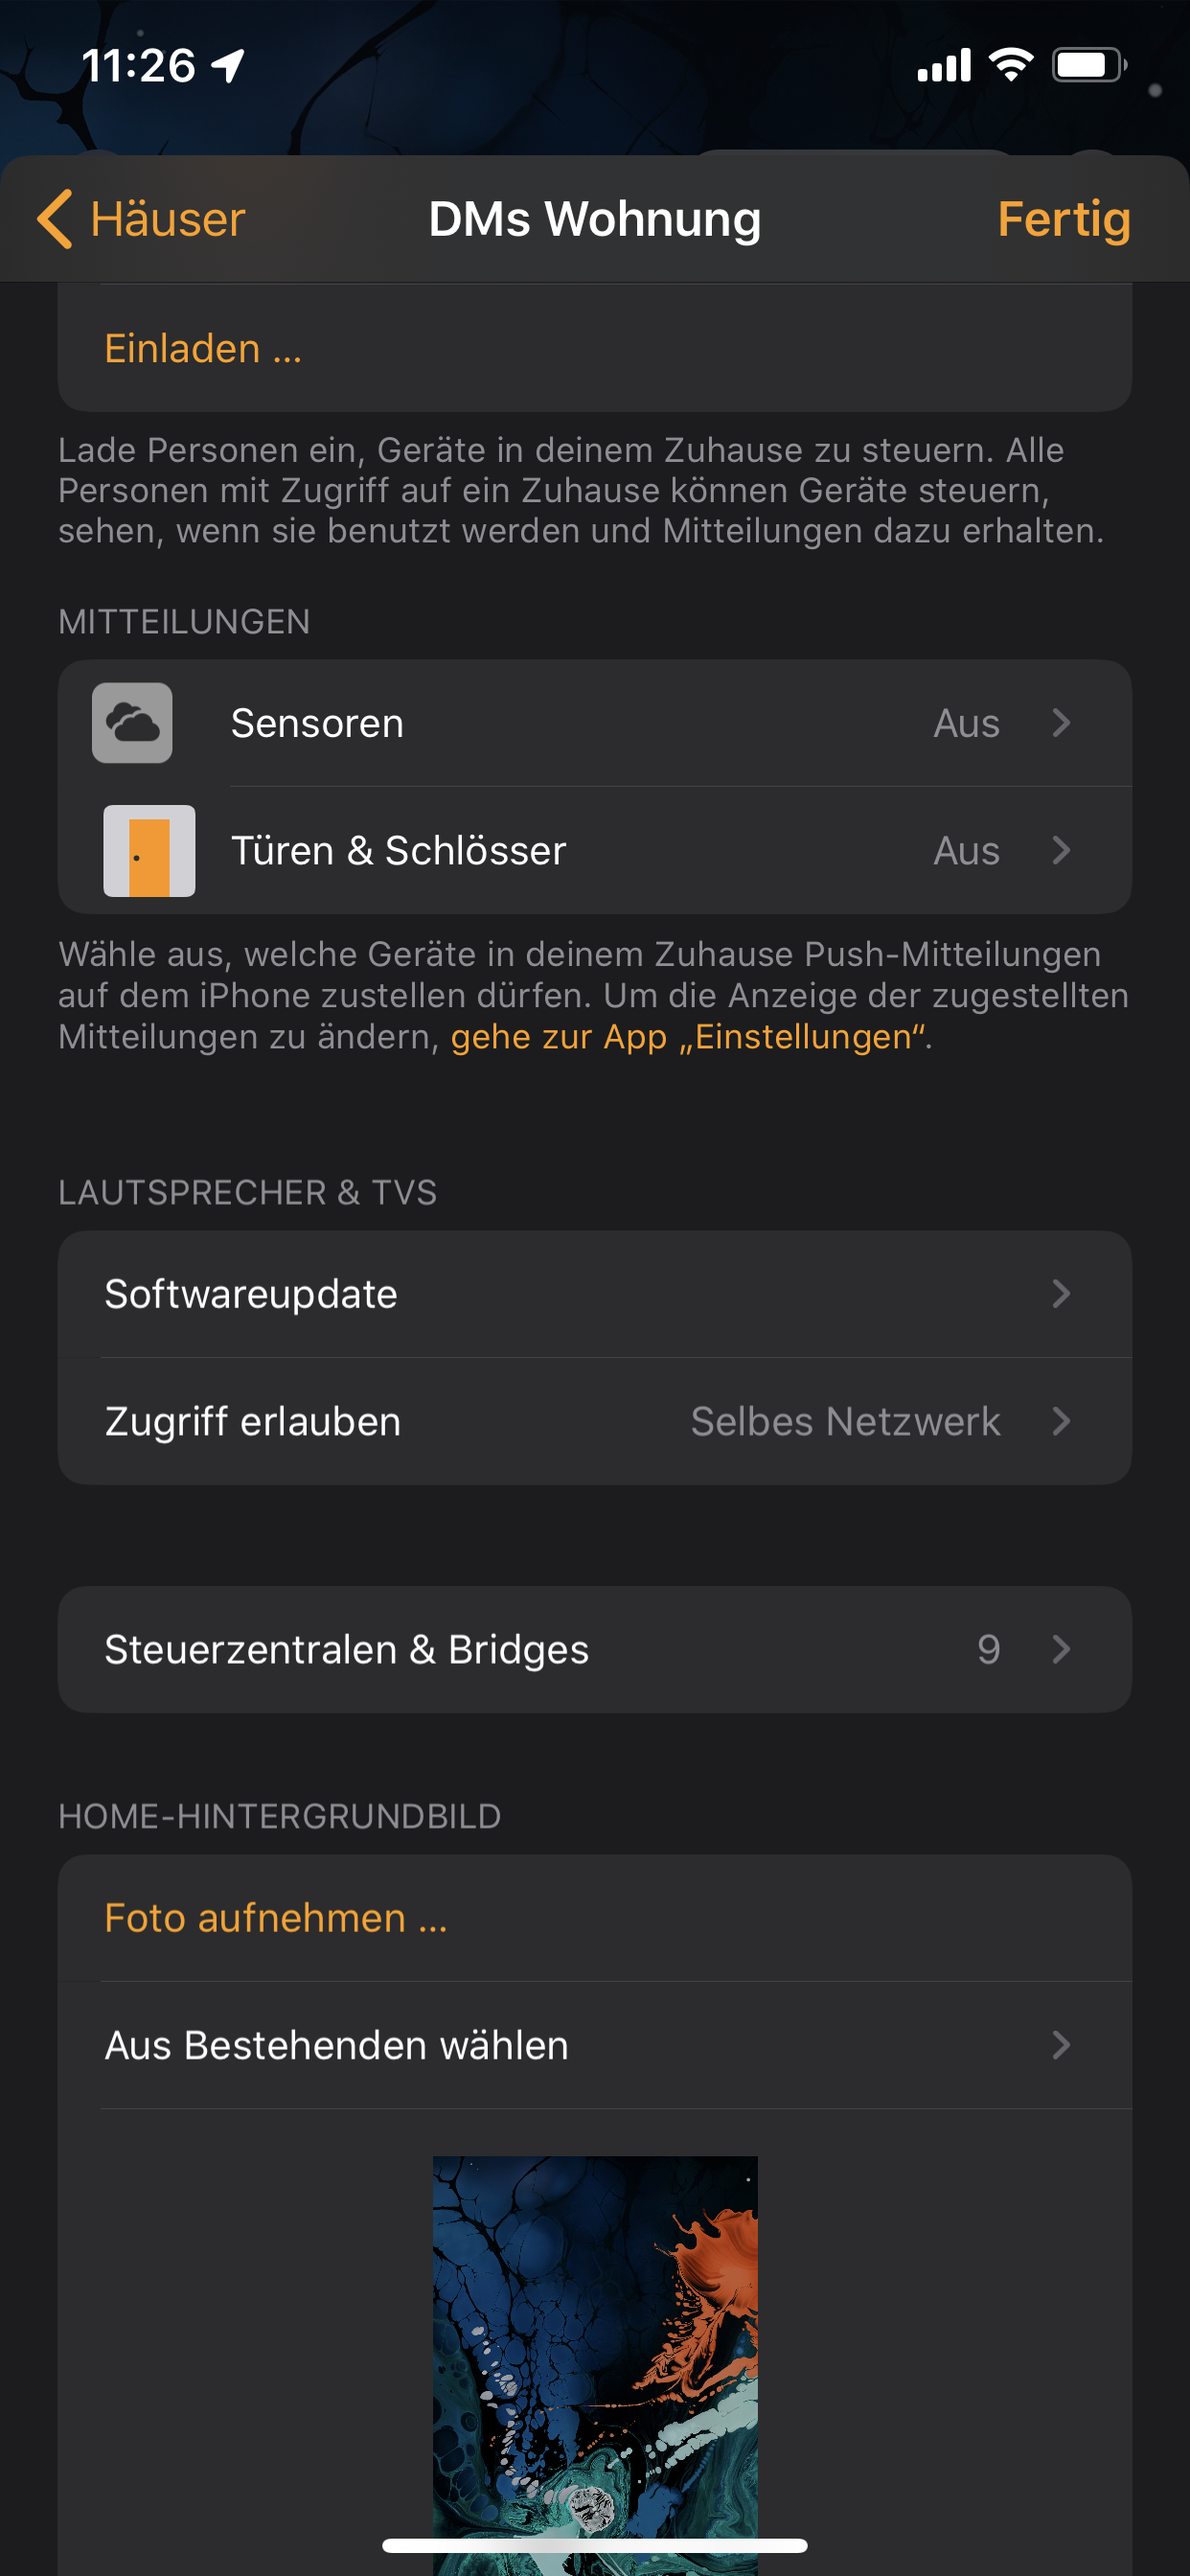Viewport: 1190px width, 2576px height.
Task: Open Aus Bestehenden wählen chevron
Action: coord(1060,2045)
